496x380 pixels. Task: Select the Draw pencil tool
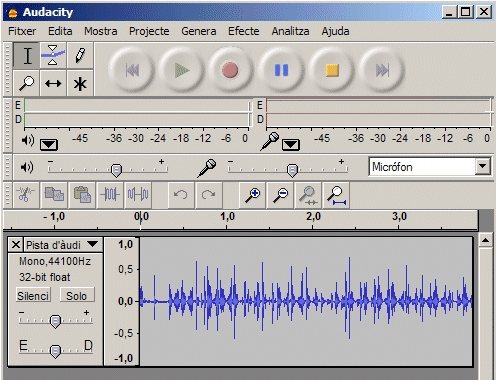click(80, 55)
